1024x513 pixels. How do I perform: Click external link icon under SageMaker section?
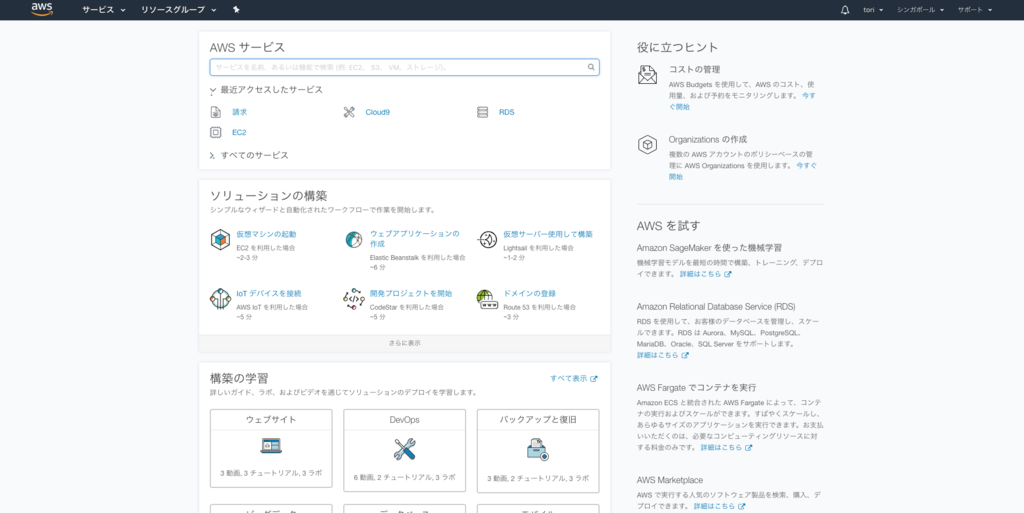point(728,274)
